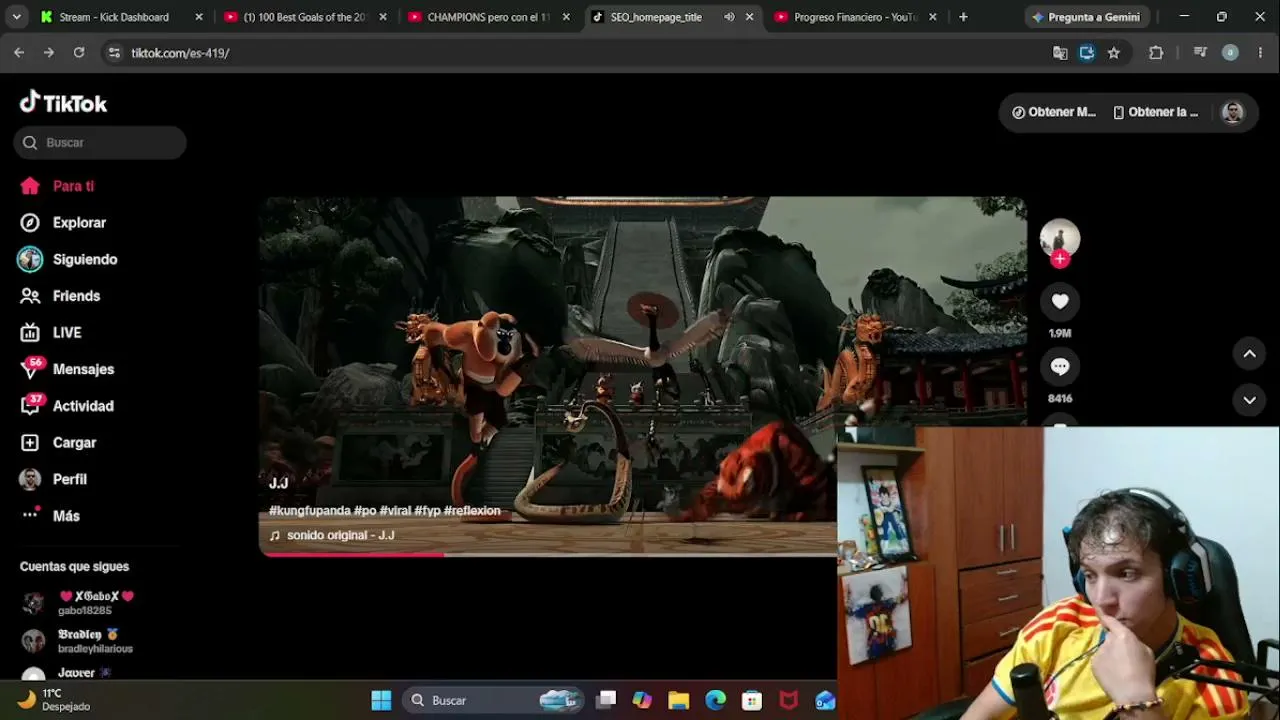The width and height of the screenshot is (1280, 720).
Task: Go back in browser history
Action: pos(19,53)
